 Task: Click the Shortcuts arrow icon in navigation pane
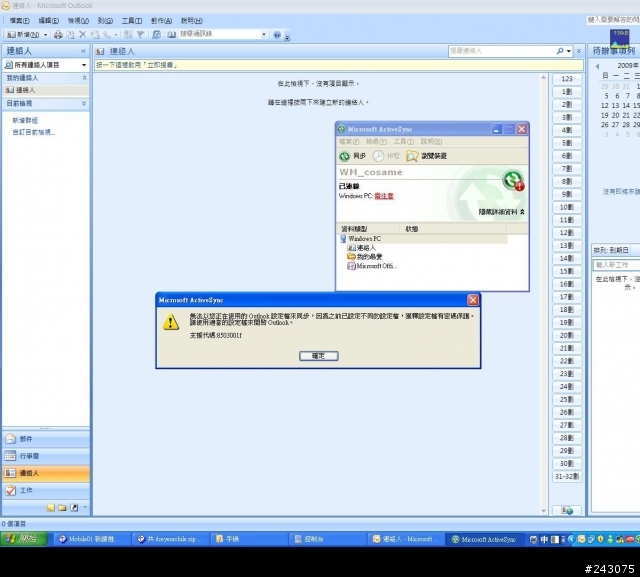click(x=74, y=508)
